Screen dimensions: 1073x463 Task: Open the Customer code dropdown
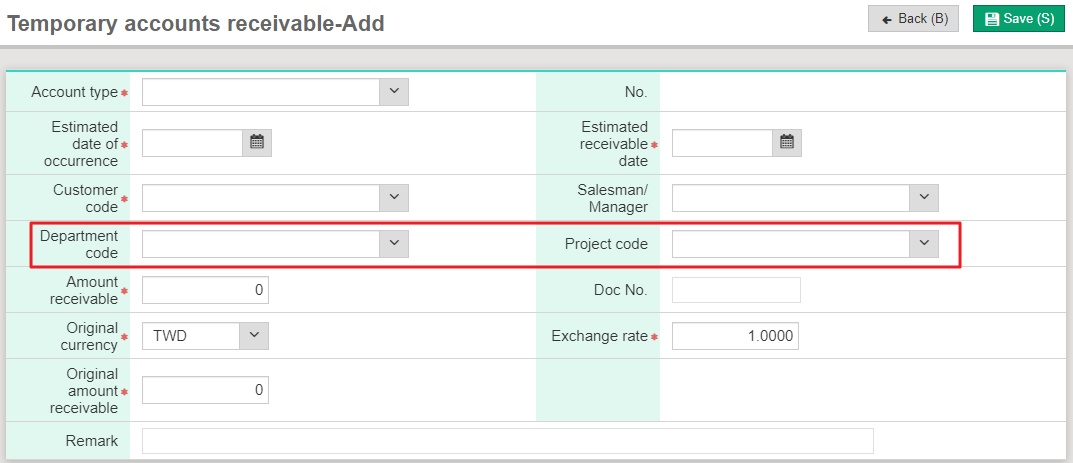(x=394, y=197)
